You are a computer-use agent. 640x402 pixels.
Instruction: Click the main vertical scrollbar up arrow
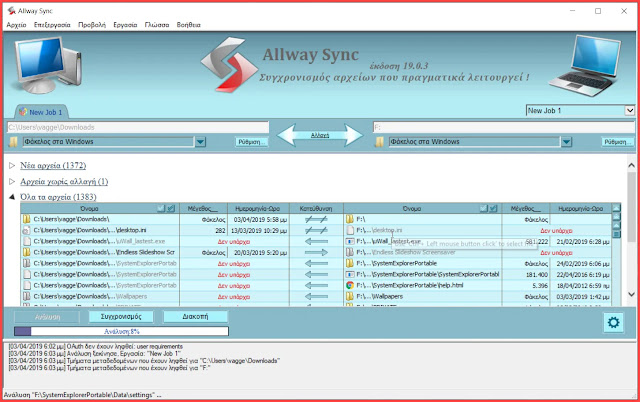point(631,165)
